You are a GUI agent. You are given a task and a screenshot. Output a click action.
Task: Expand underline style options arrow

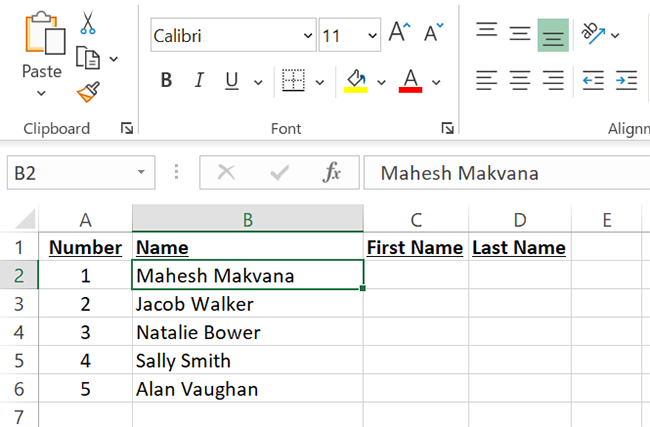(x=258, y=82)
